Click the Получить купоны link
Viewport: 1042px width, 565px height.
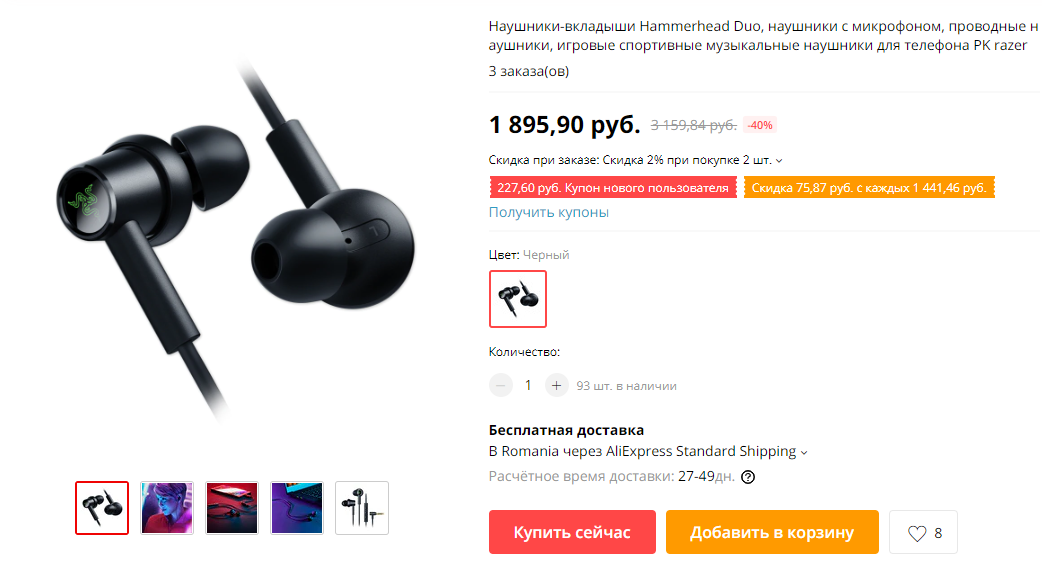point(548,212)
